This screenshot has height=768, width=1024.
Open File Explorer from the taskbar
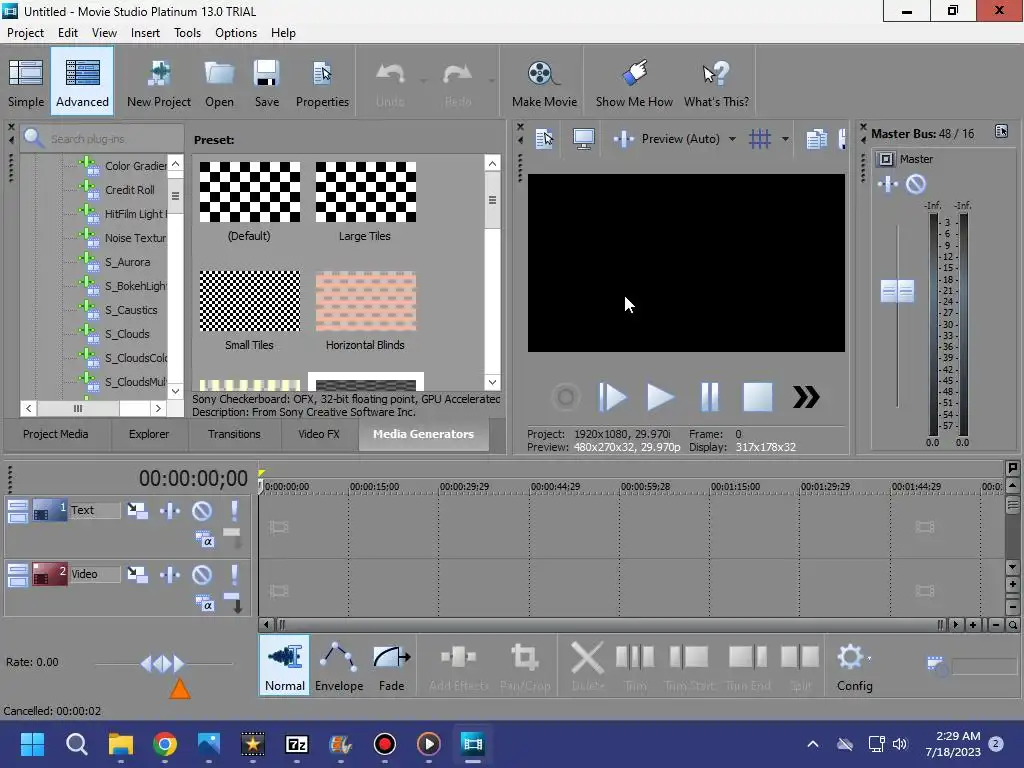(x=121, y=744)
